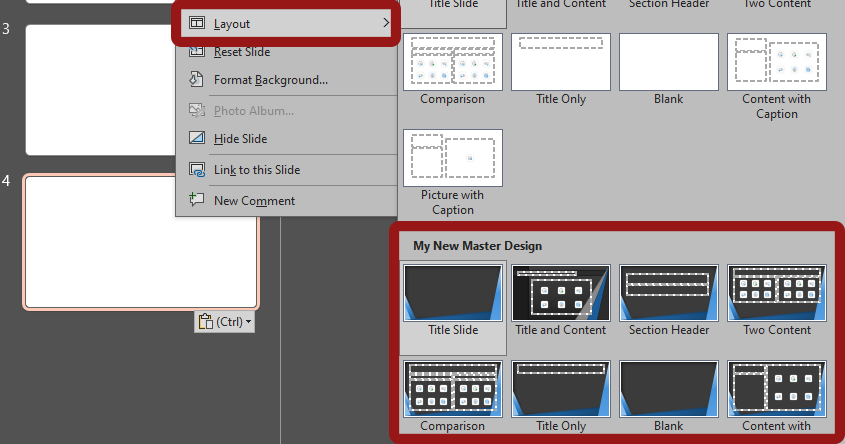845x444 pixels.
Task: Open the Paste Options (Ctrl) dropdown
Action: [225, 322]
